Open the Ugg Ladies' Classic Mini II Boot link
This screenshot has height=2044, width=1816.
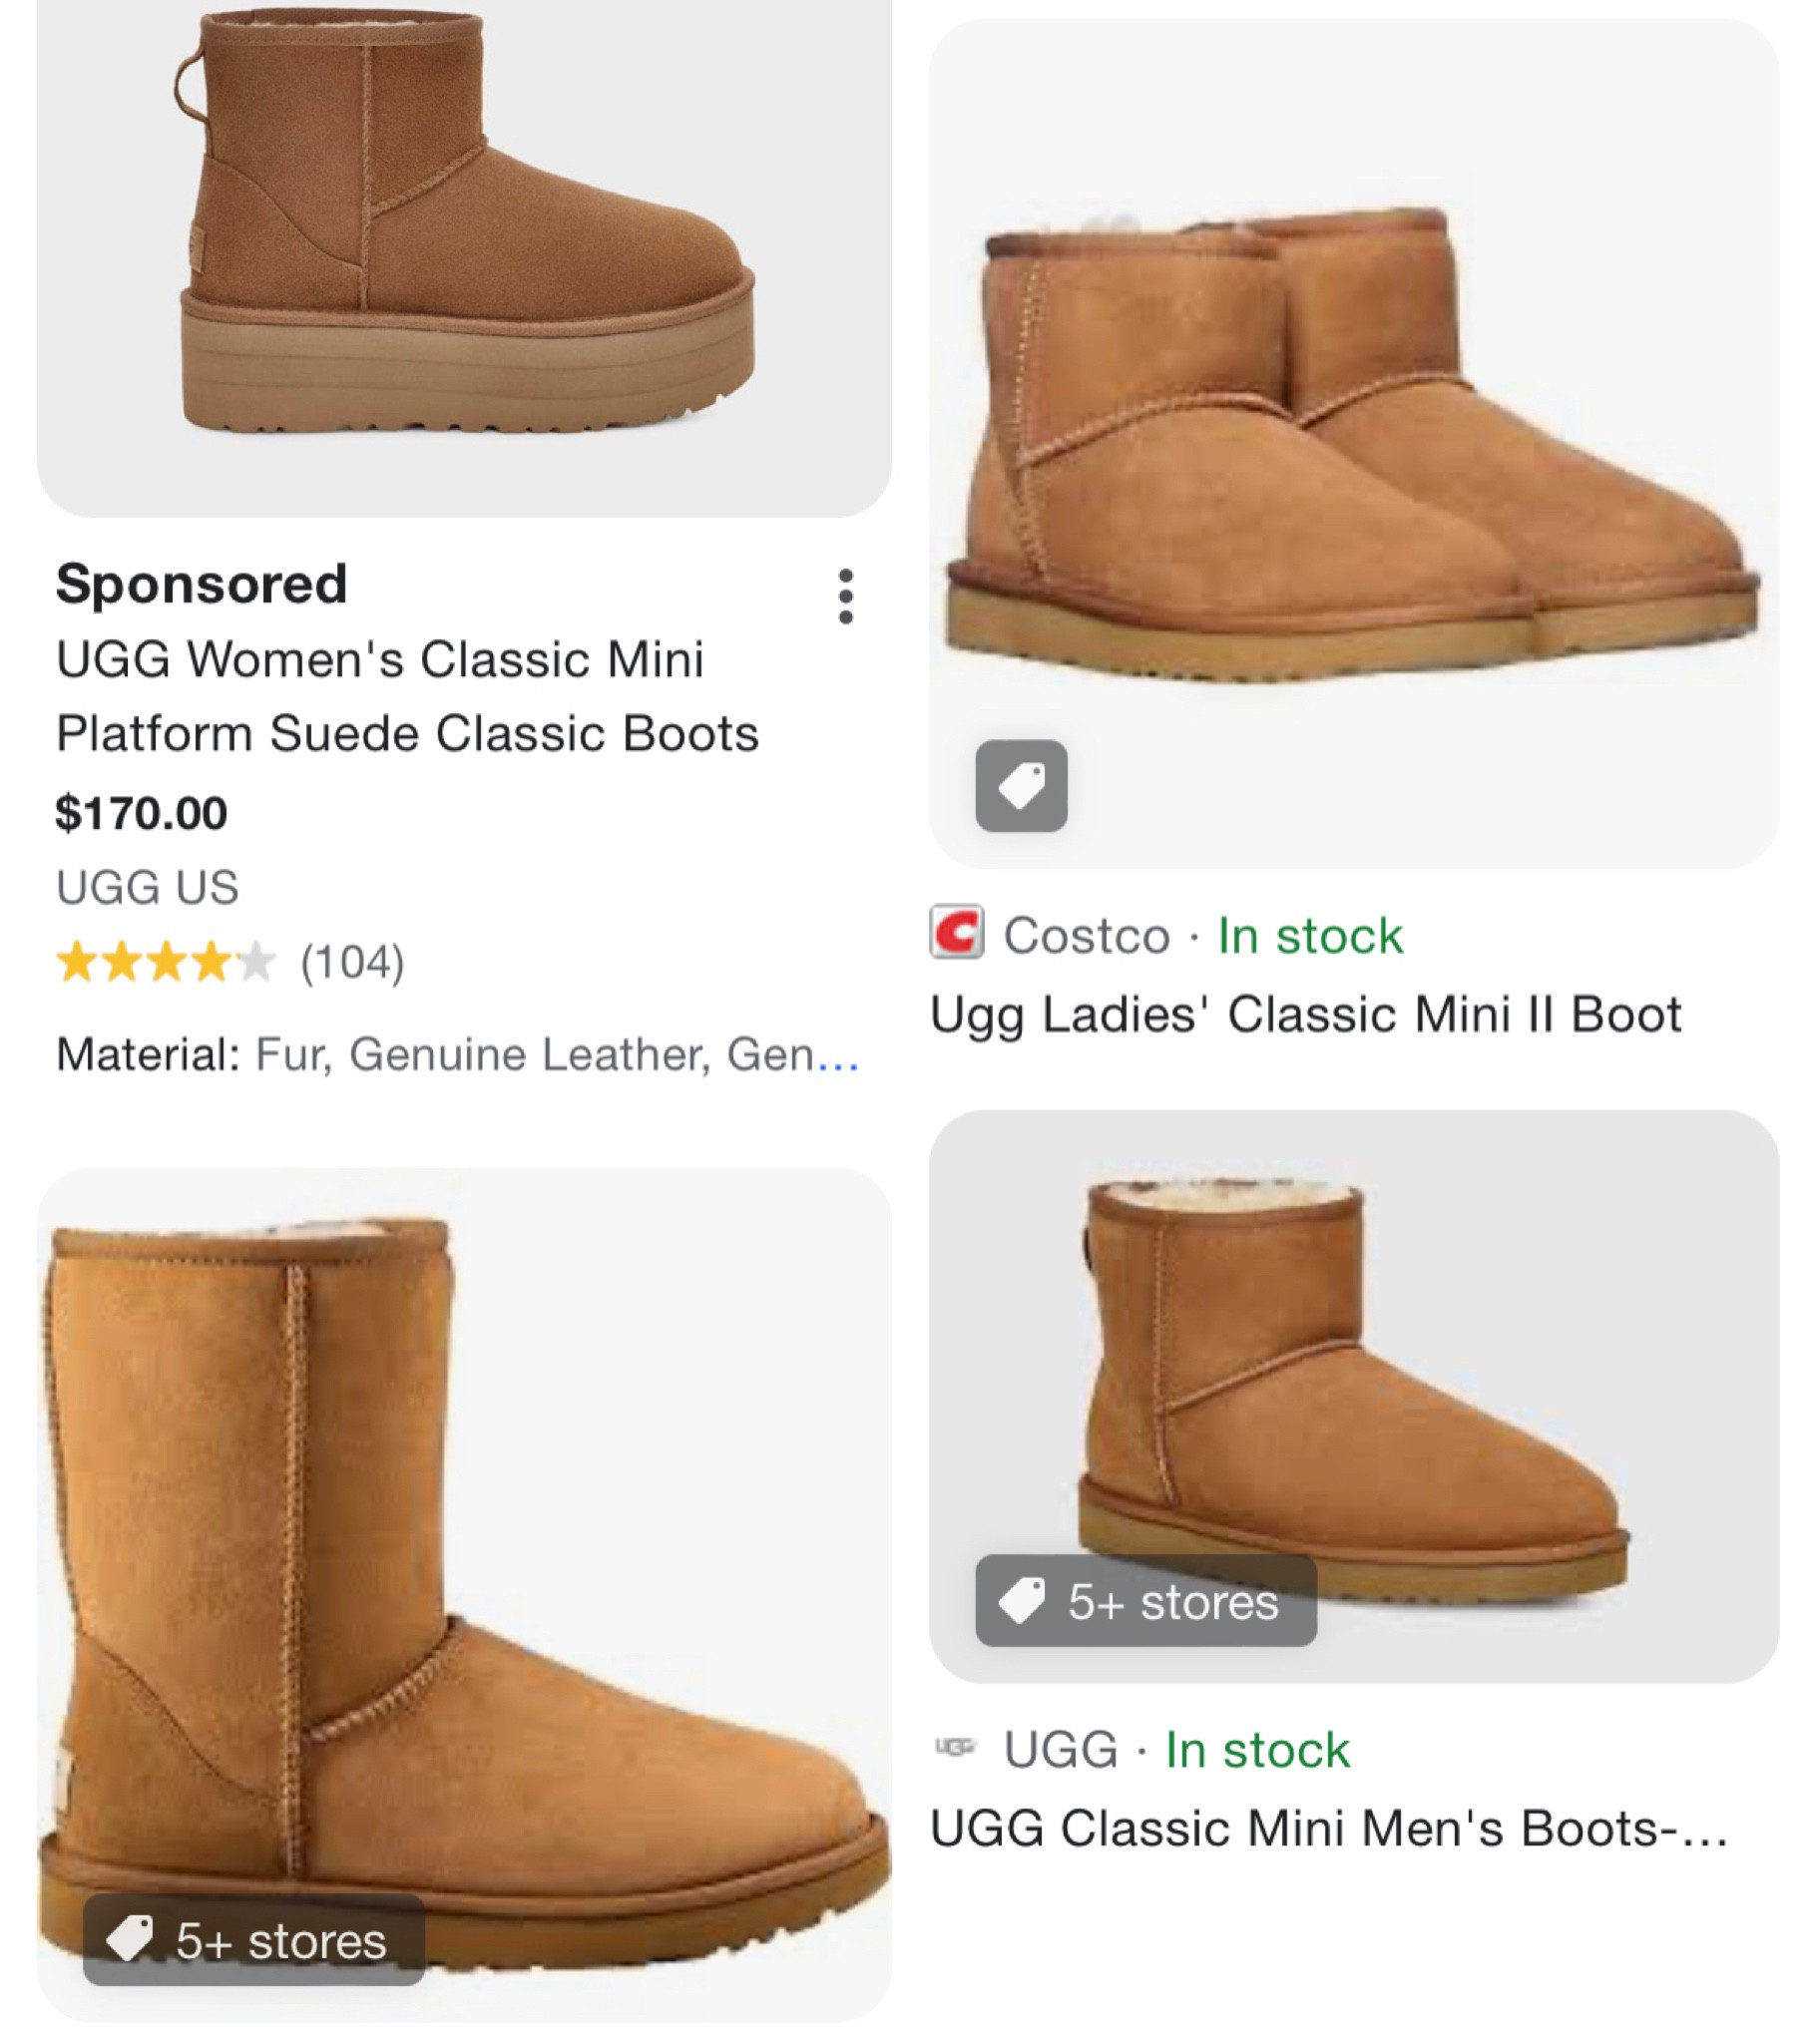pyautogui.click(x=1305, y=1014)
